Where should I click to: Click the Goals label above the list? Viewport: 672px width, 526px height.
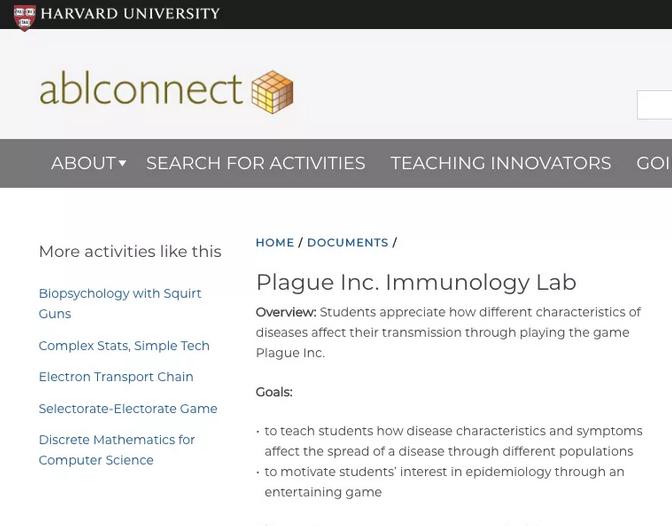(x=274, y=392)
